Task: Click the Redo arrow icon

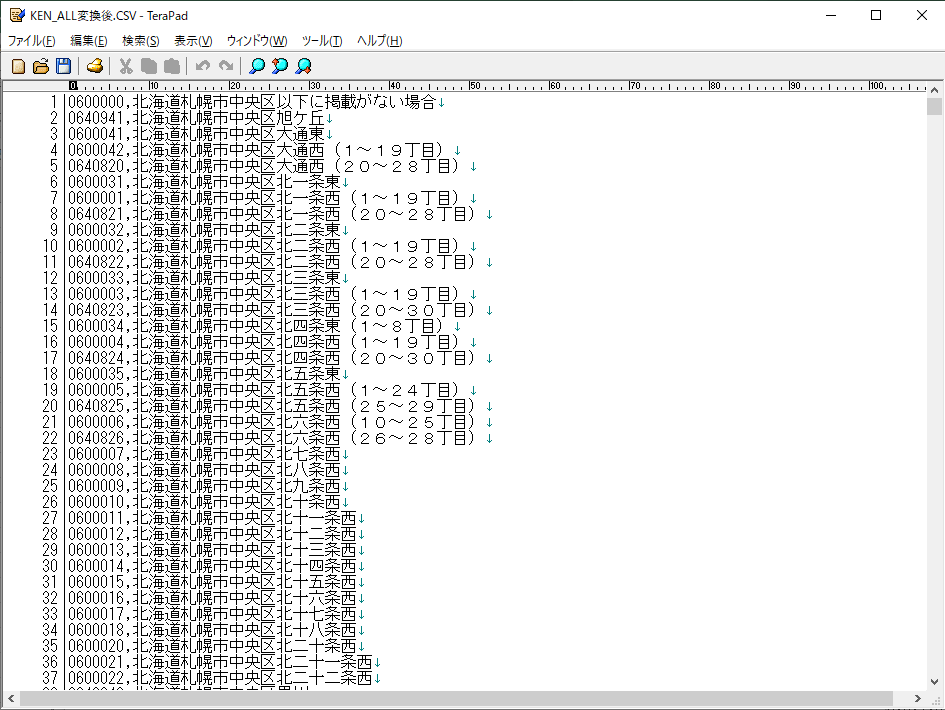Action: tap(226, 66)
